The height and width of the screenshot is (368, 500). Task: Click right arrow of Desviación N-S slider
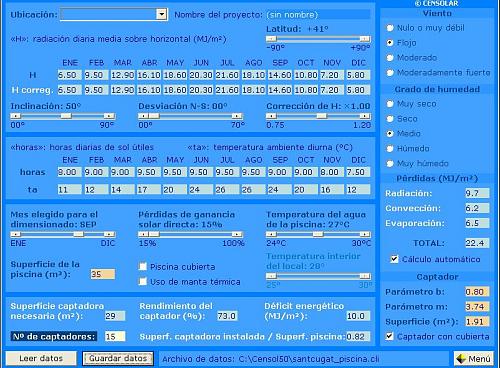[237, 116]
